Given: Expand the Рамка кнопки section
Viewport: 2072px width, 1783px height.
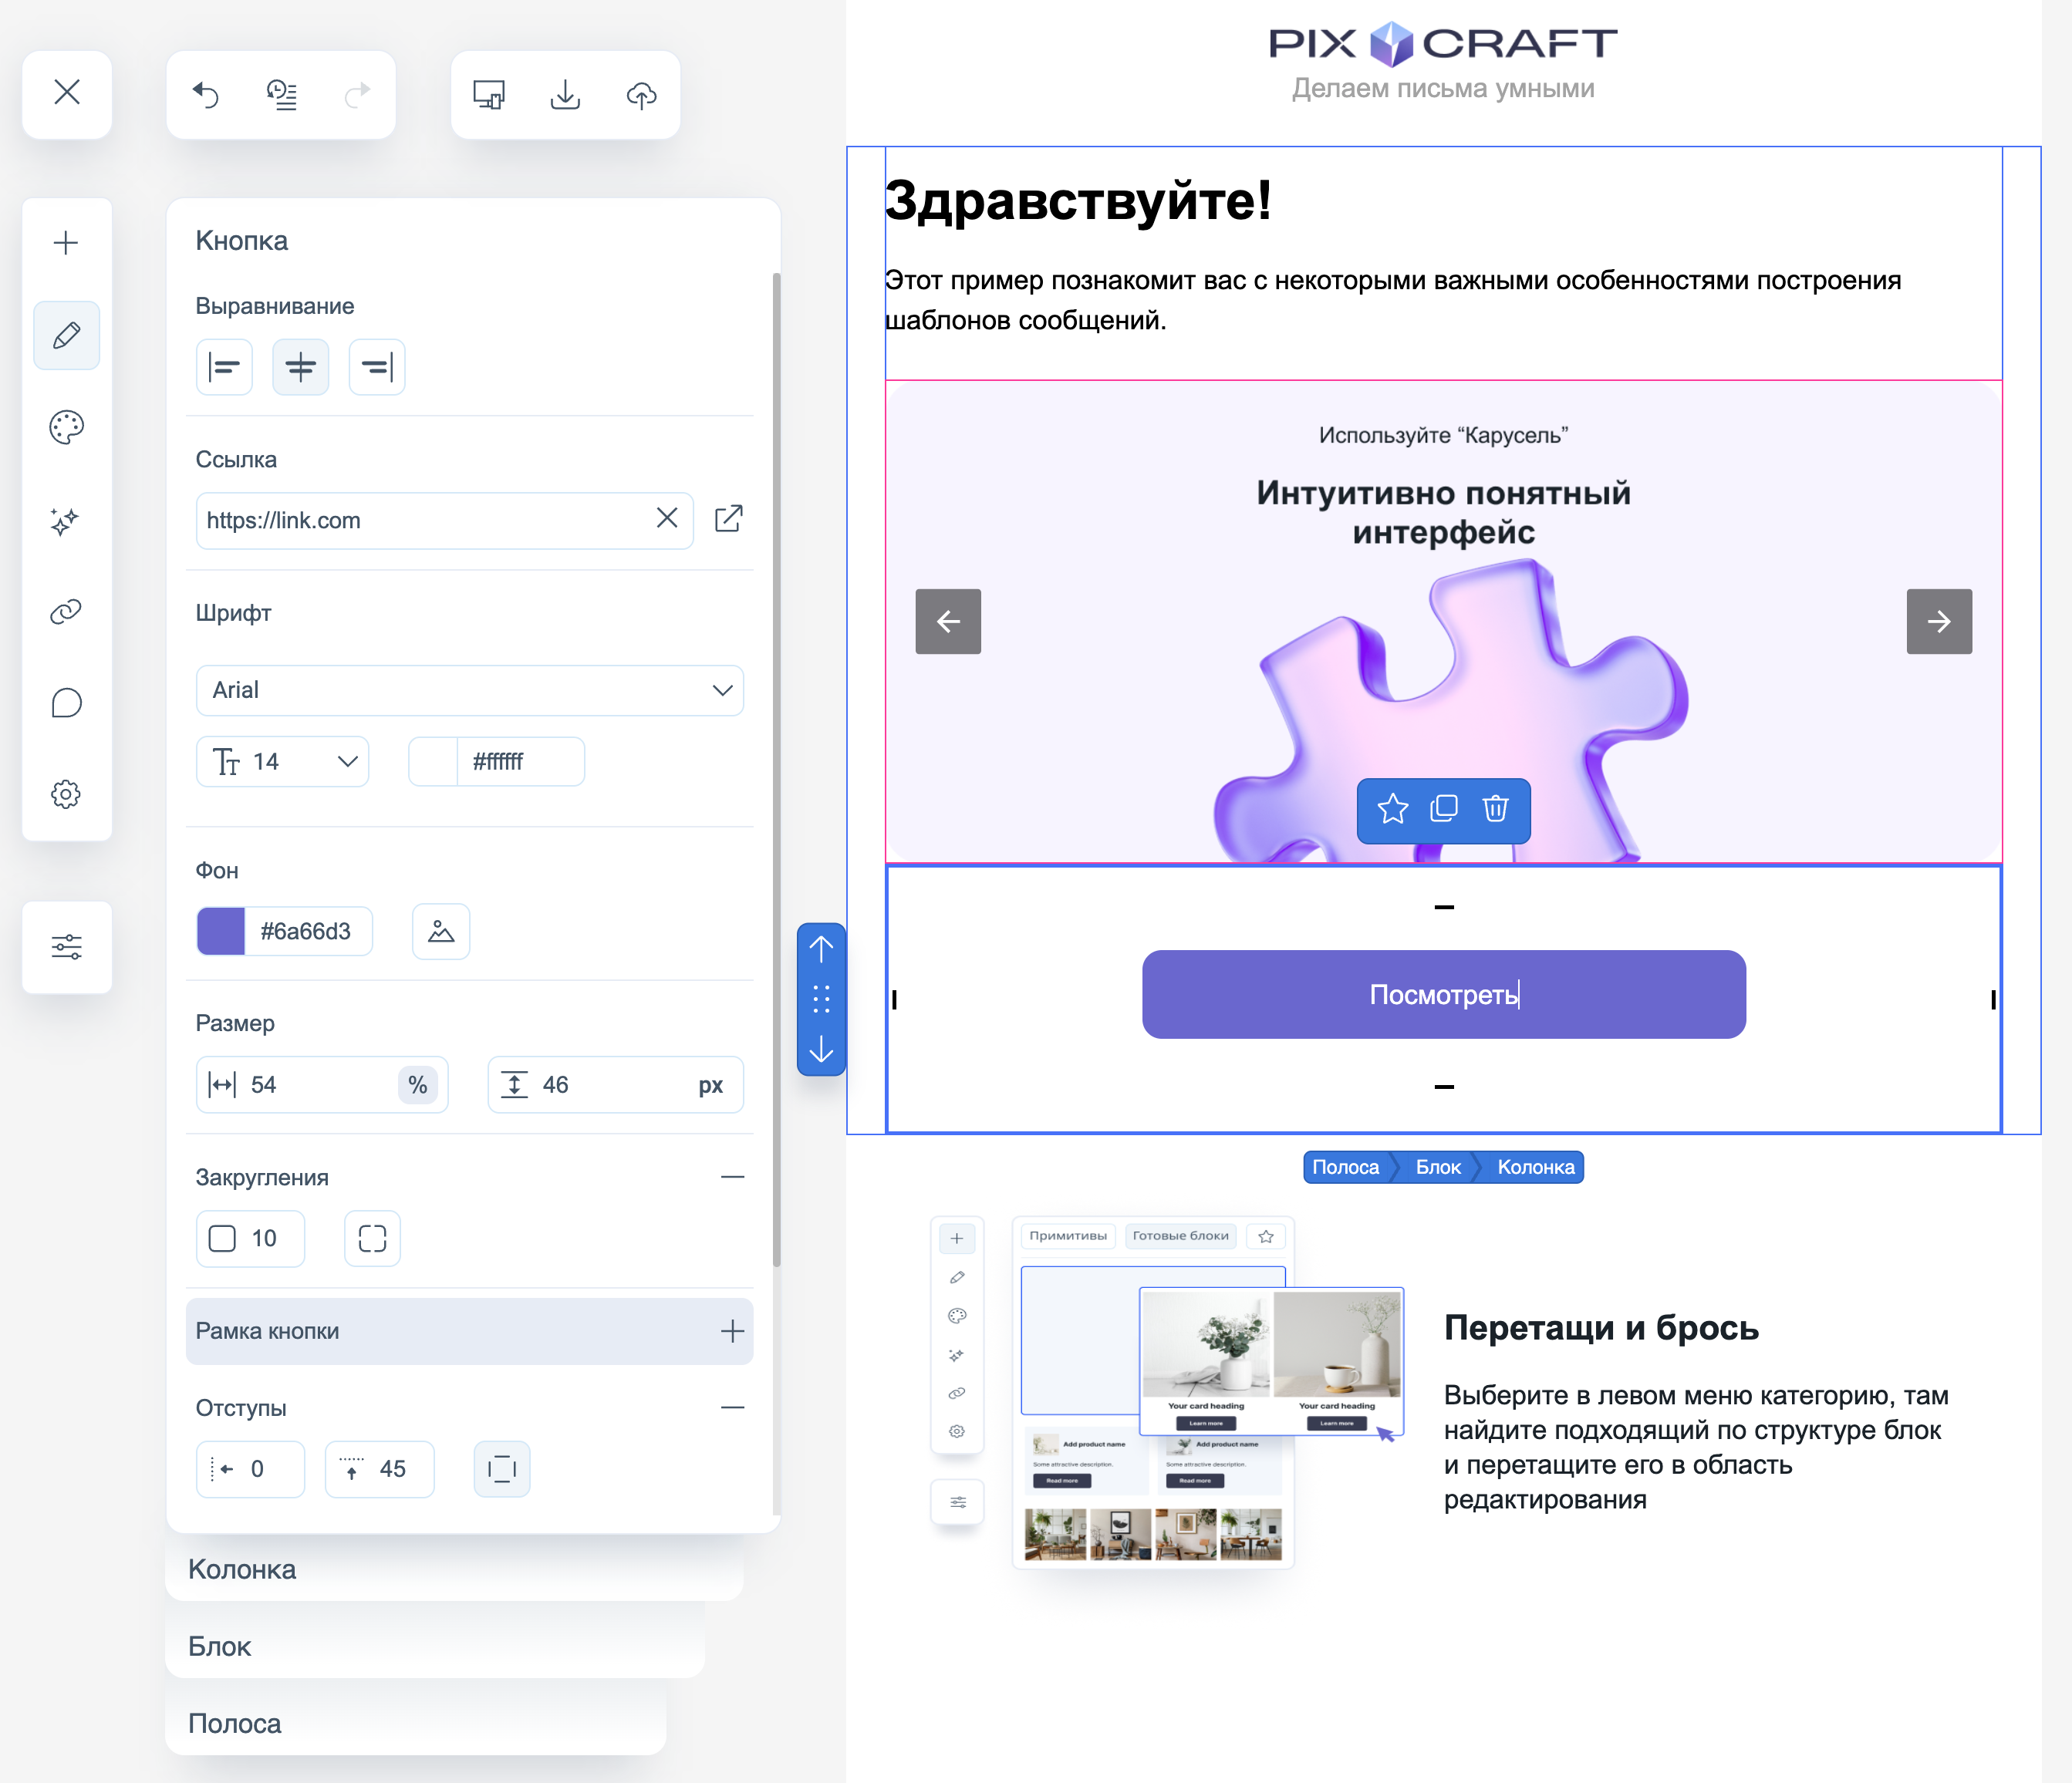Looking at the screenshot, I should [732, 1331].
